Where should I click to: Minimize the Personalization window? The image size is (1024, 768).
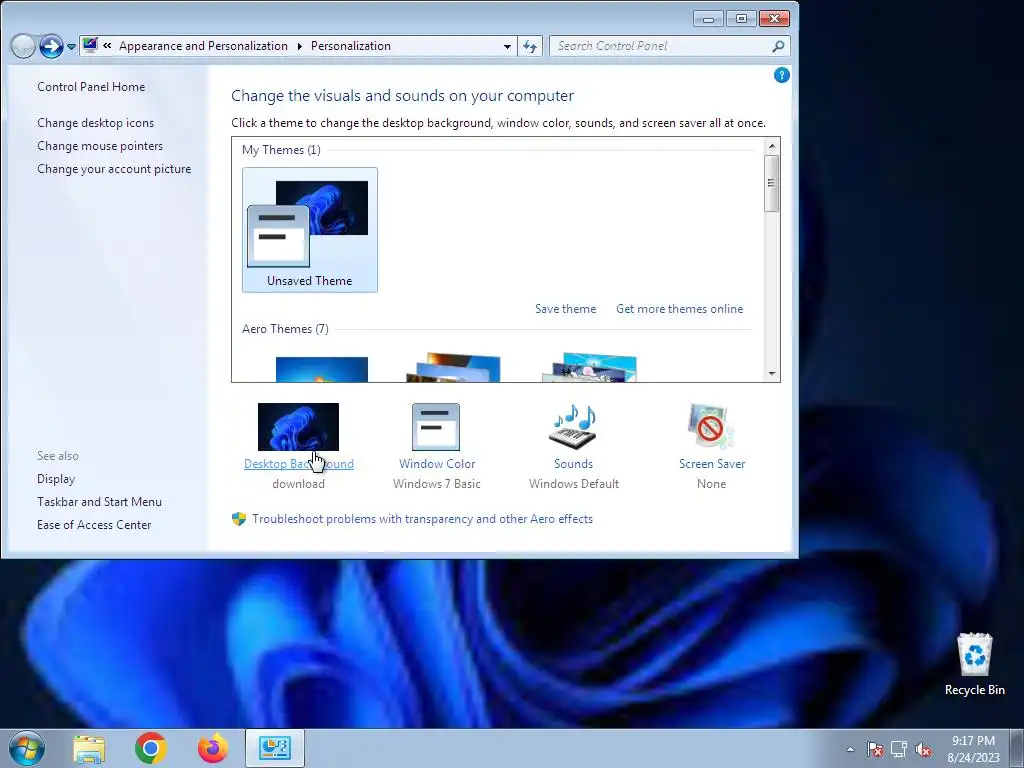point(708,19)
